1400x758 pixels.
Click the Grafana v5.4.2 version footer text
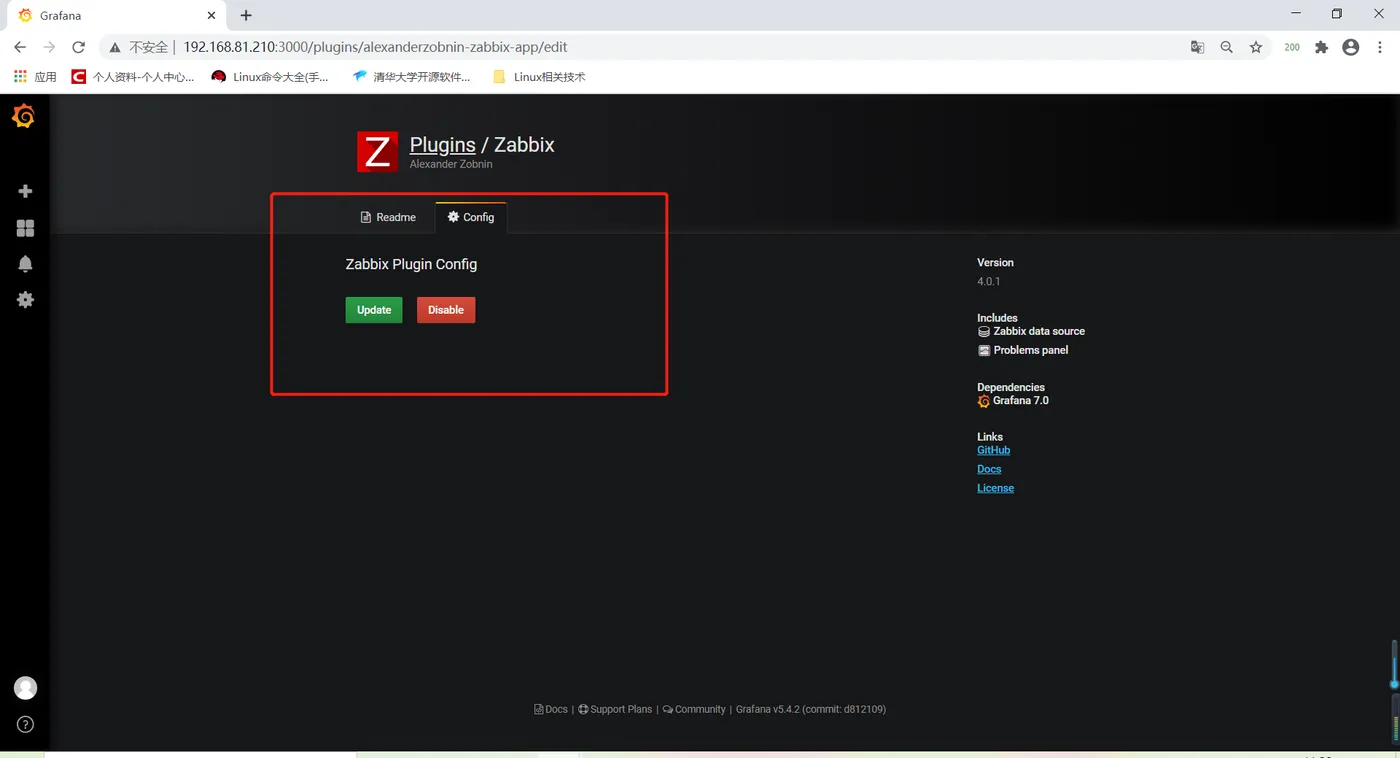coord(811,709)
